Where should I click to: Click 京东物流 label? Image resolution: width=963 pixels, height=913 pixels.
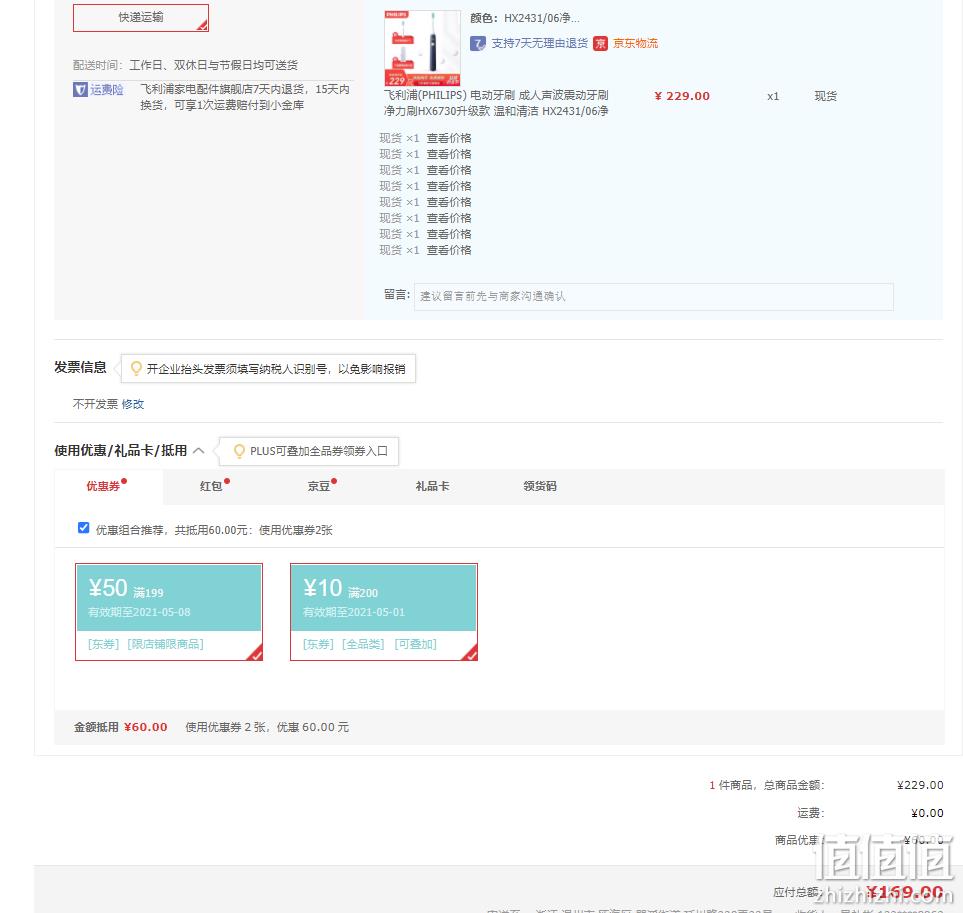tap(635, 44)
